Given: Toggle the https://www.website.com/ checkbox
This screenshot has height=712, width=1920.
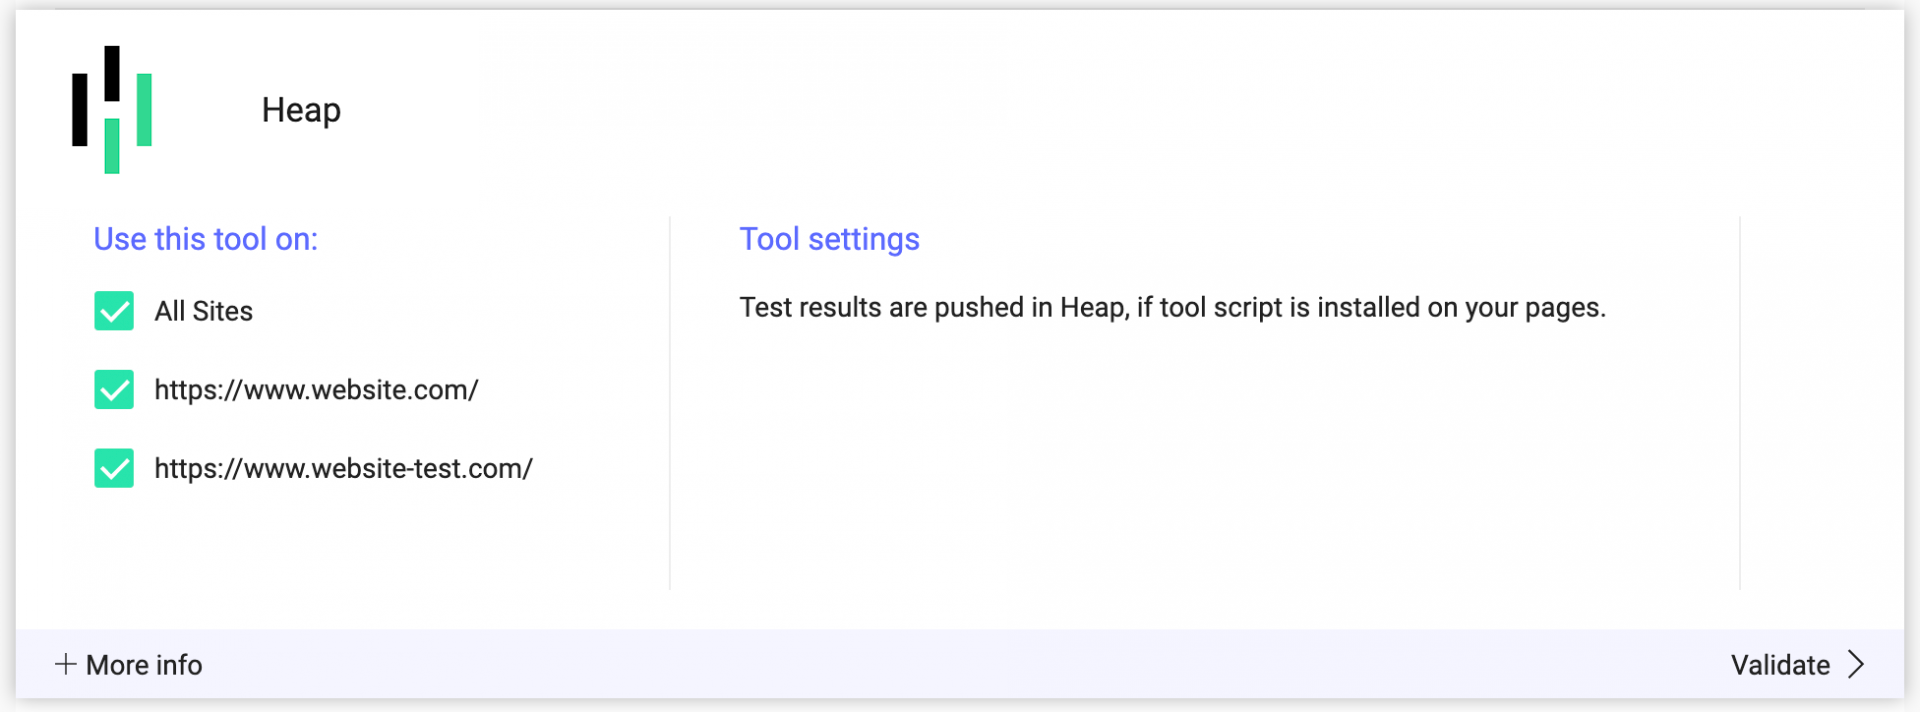Looking at the screenshot, I should (114, 390).
